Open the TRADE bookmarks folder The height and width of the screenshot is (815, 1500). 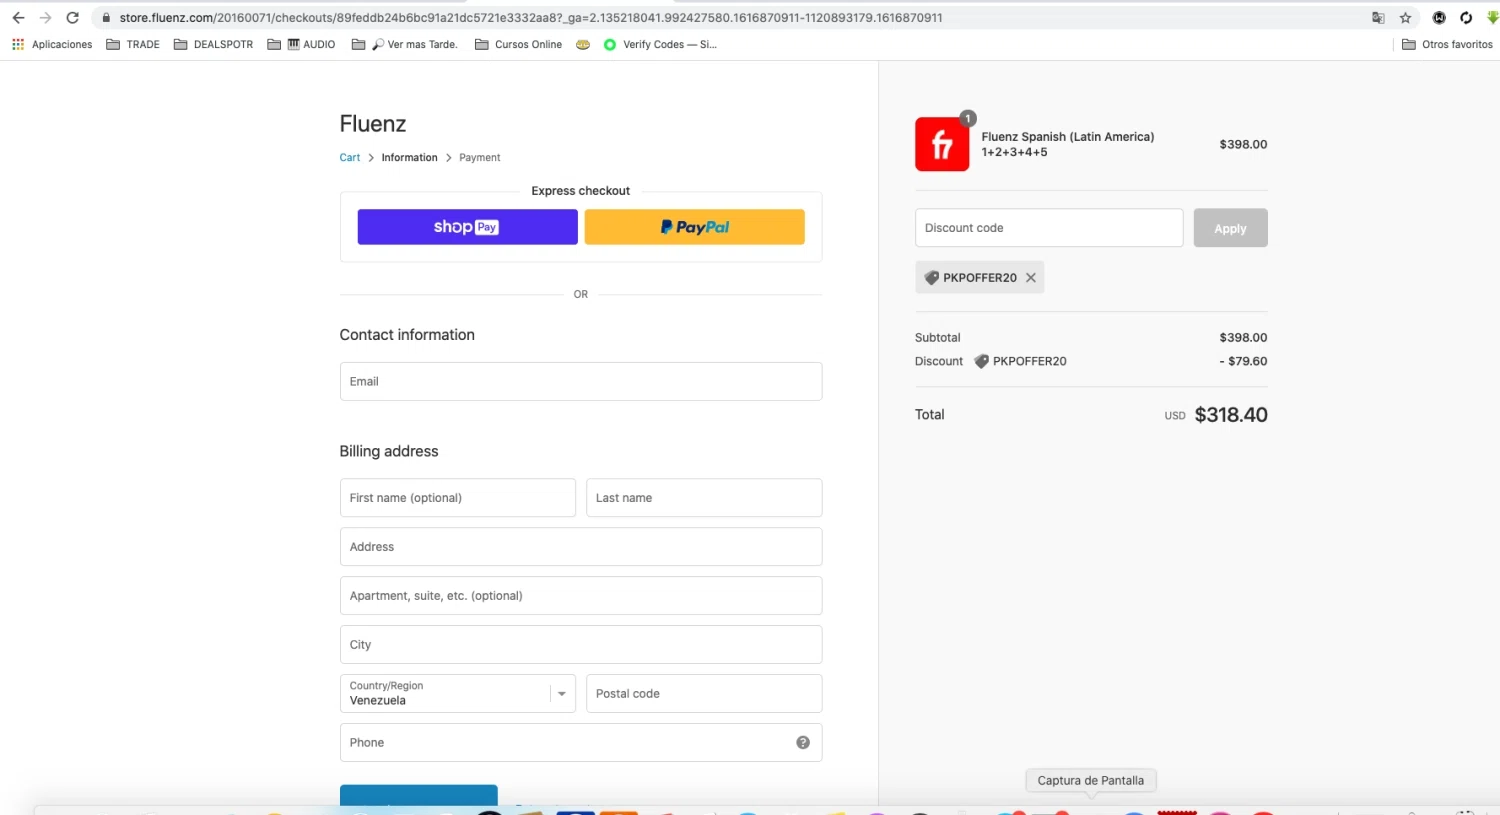(x=133, y=44)
